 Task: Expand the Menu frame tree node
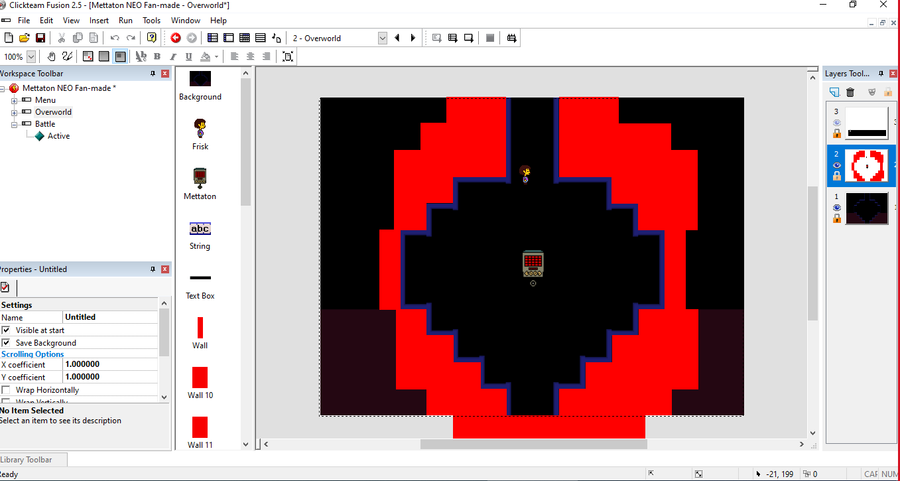pos(14,100)
